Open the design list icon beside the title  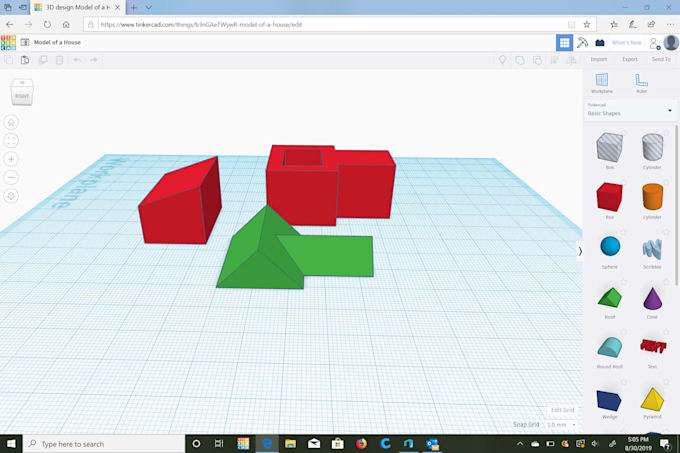click(x=25, y=42)
